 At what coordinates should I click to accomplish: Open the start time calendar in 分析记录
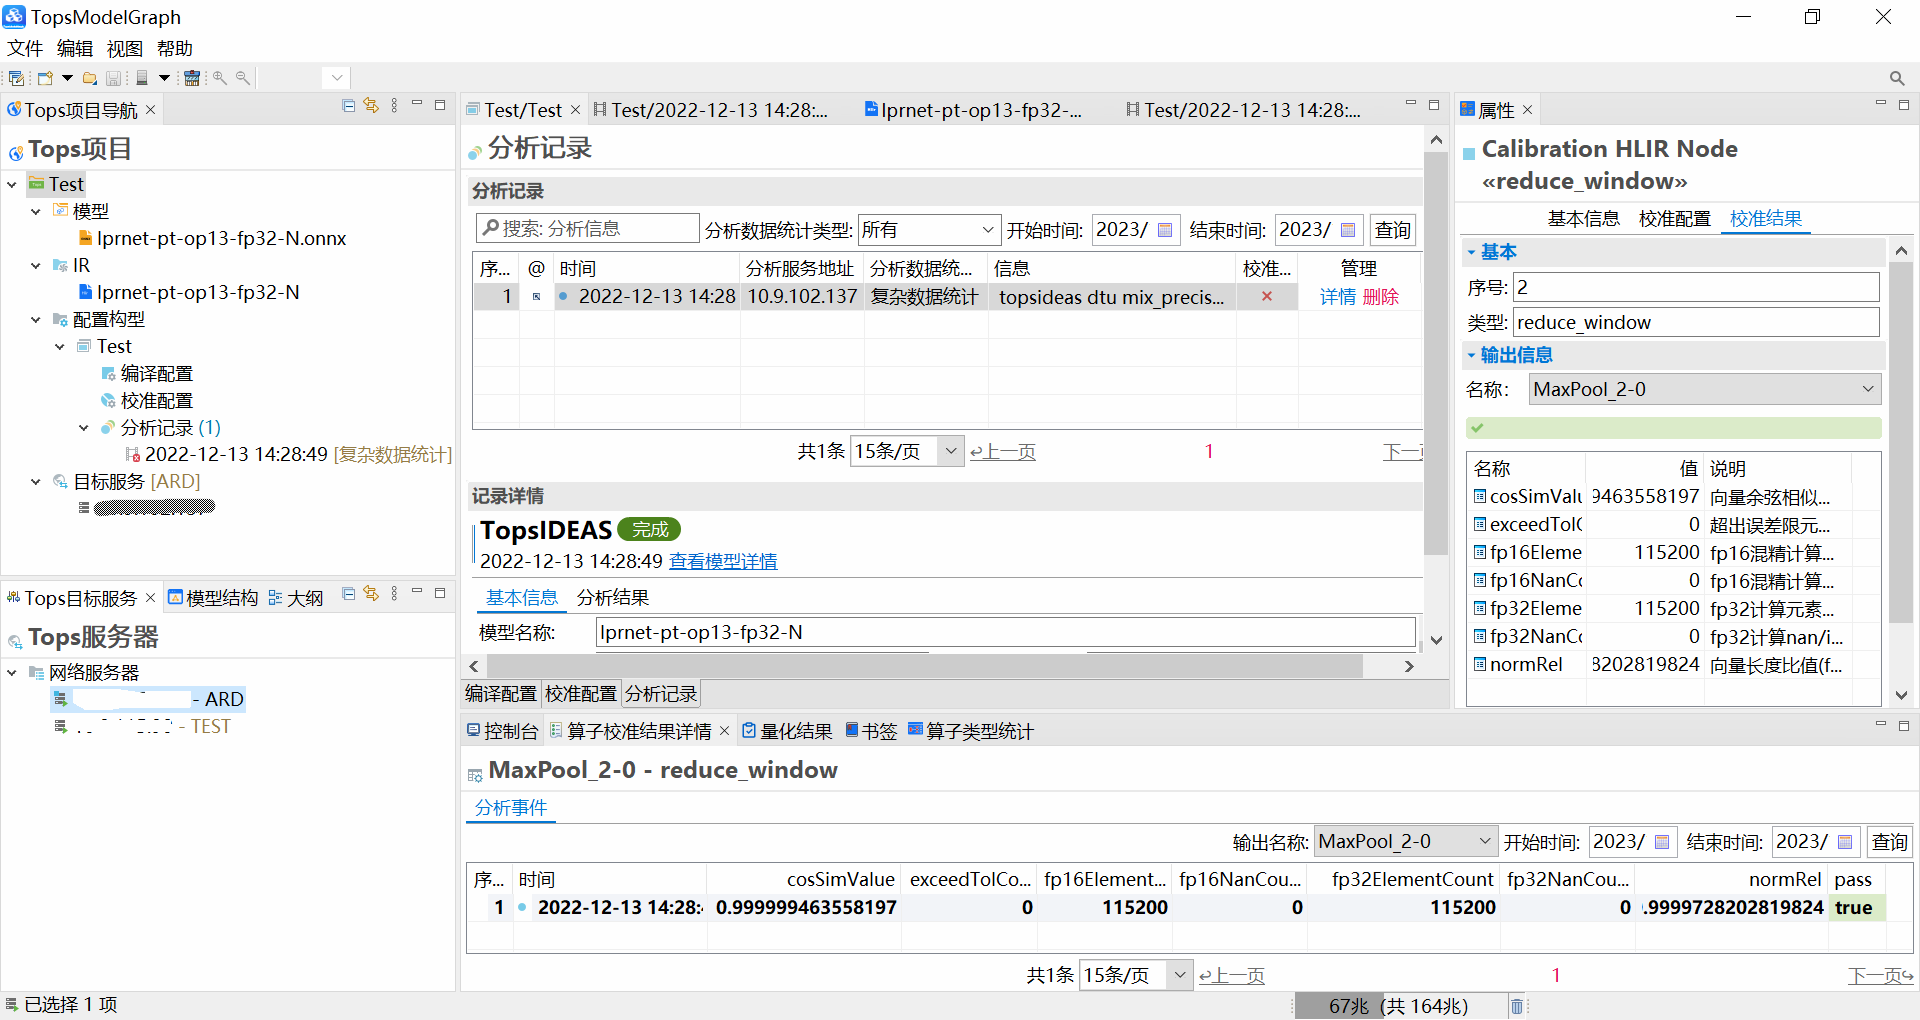click(x=1165, y=230)
